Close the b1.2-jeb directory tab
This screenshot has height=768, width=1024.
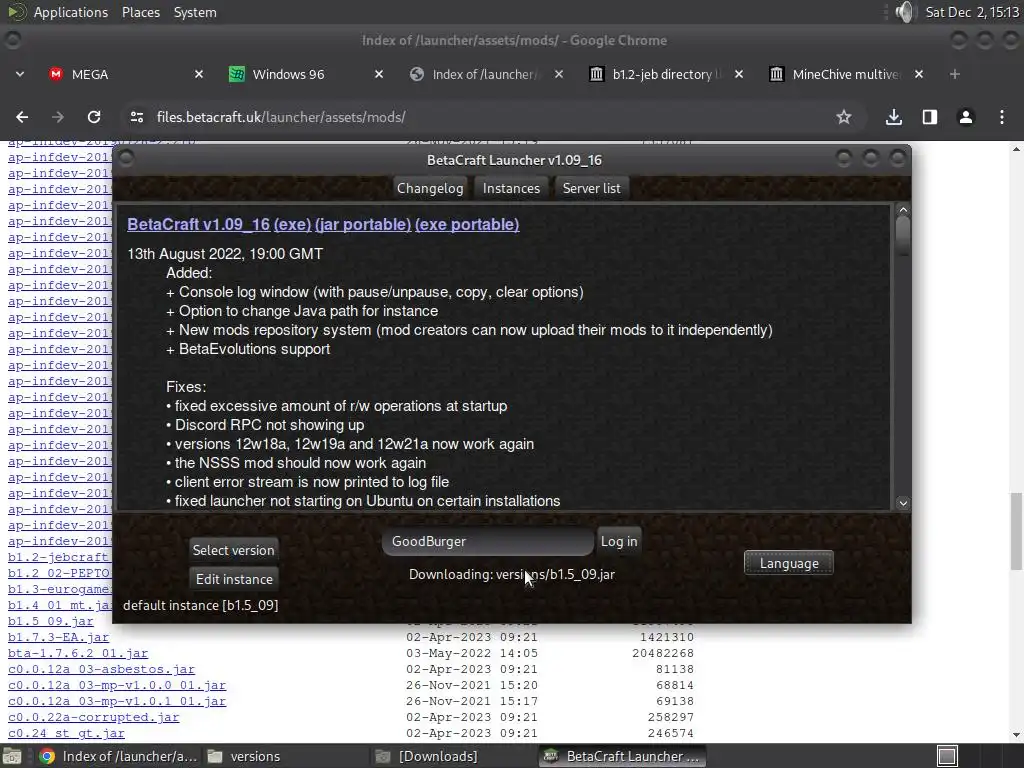coord(739,74)
